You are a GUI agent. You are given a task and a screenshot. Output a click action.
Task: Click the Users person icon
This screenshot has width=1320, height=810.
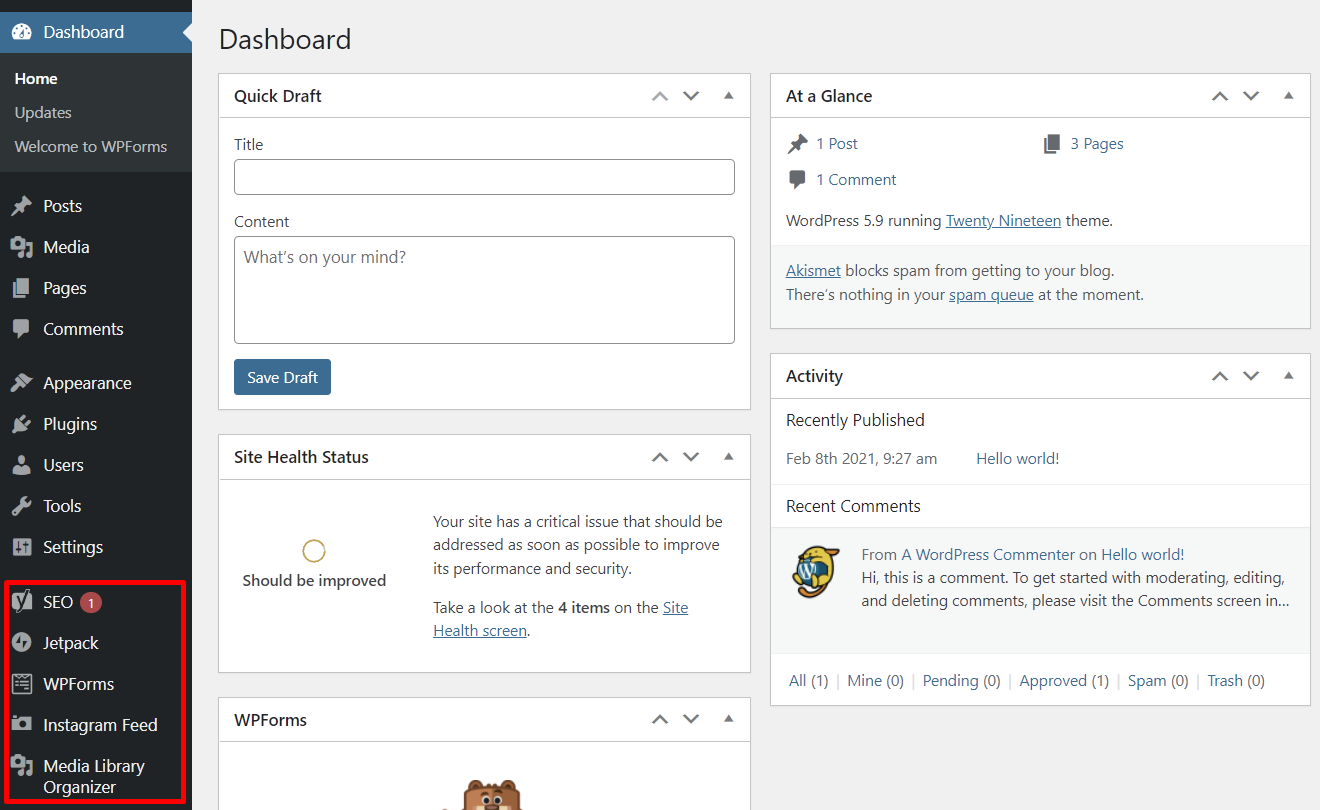[x=21, y=465]
